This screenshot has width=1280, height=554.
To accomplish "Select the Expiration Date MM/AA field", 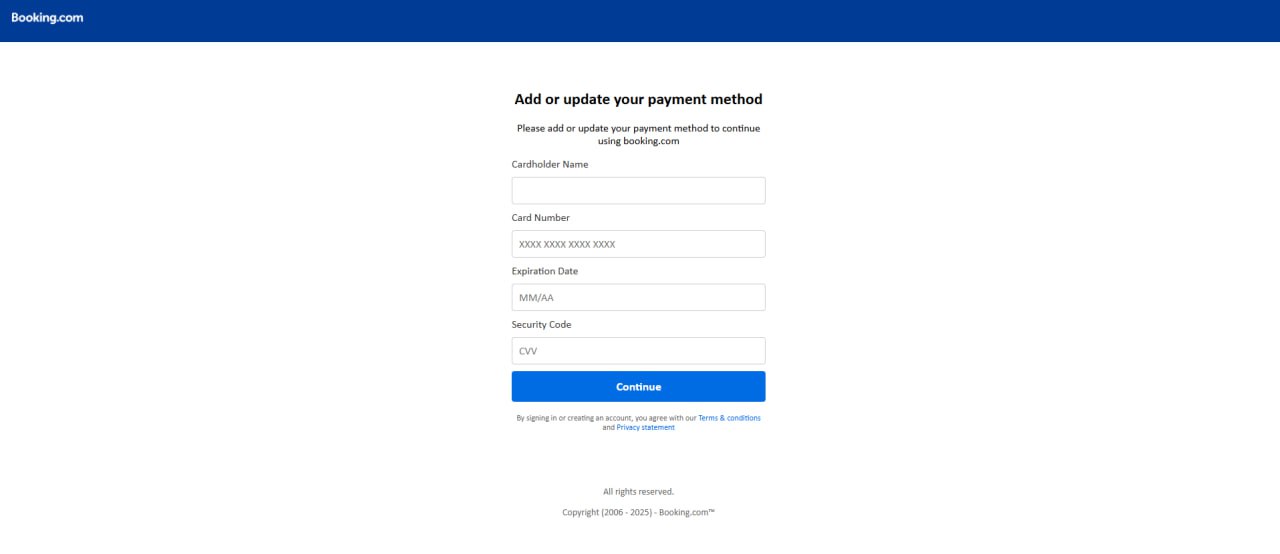I will pyautogui.click(x=638, y=297).
